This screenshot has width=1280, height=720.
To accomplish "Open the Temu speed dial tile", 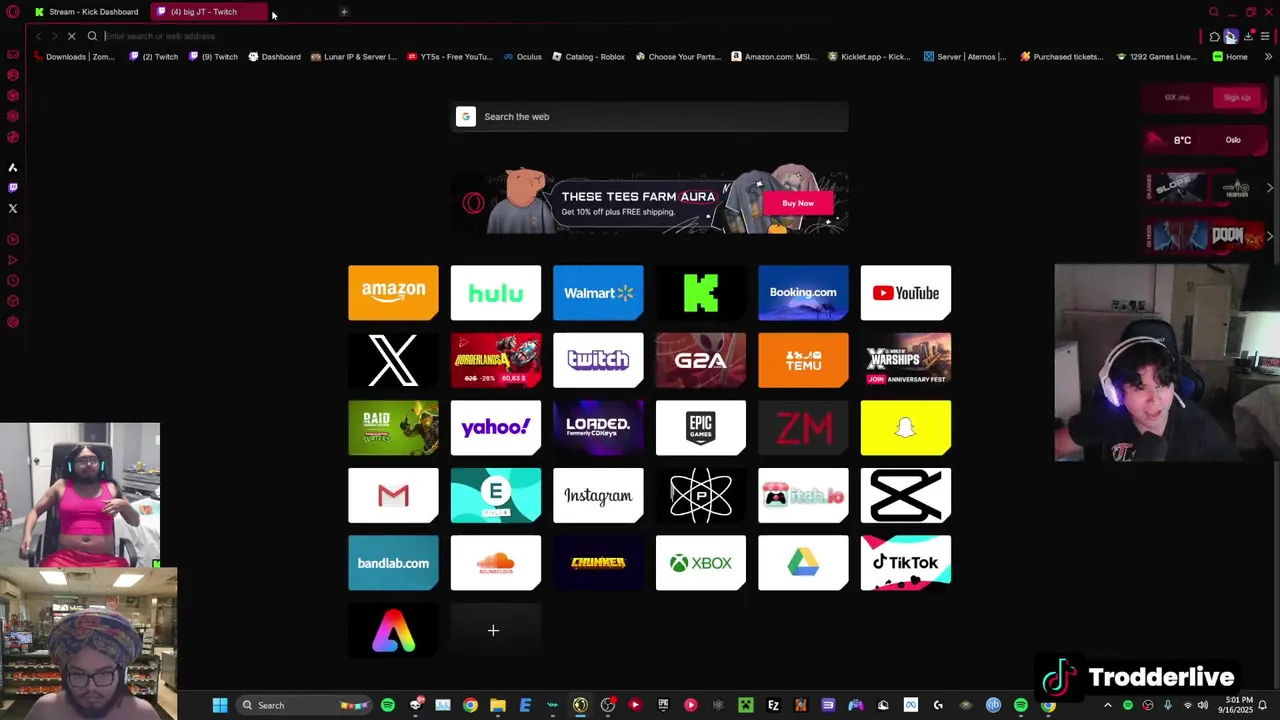I will 803,360.
